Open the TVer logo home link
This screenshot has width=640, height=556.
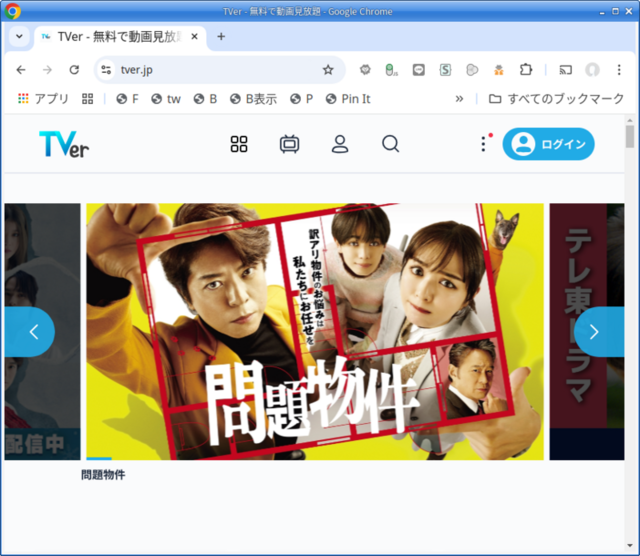pos(64,144)
